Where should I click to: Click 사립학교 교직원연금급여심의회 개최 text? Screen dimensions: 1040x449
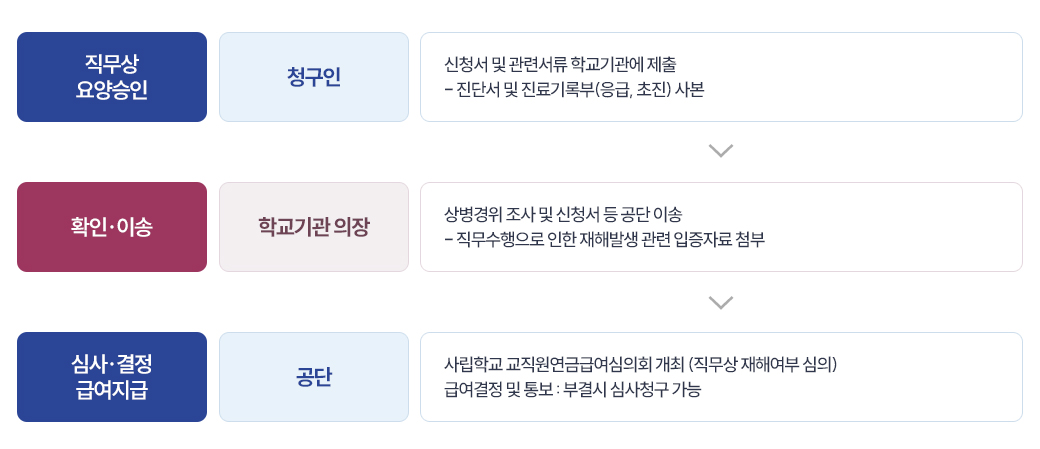[x=564, y=365]
